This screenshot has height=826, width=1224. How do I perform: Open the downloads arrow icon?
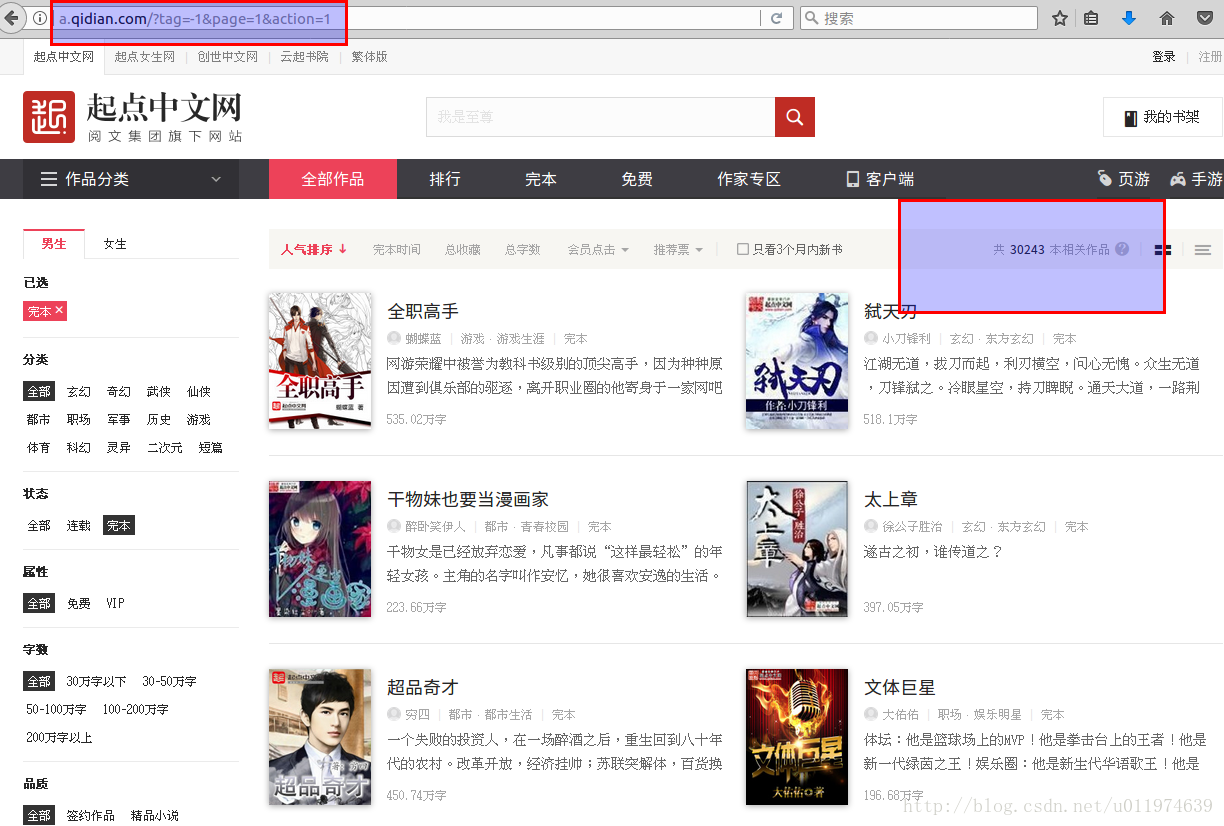pos(1129,18)
